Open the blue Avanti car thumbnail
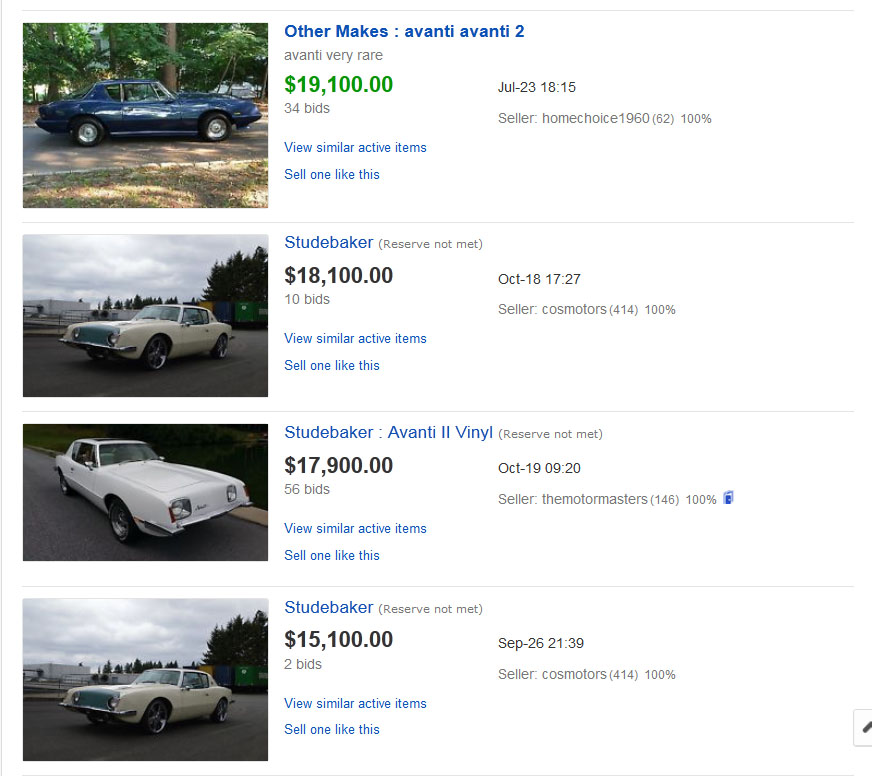Viewport: 872px width, 776px height. click(x=145, y=115)
